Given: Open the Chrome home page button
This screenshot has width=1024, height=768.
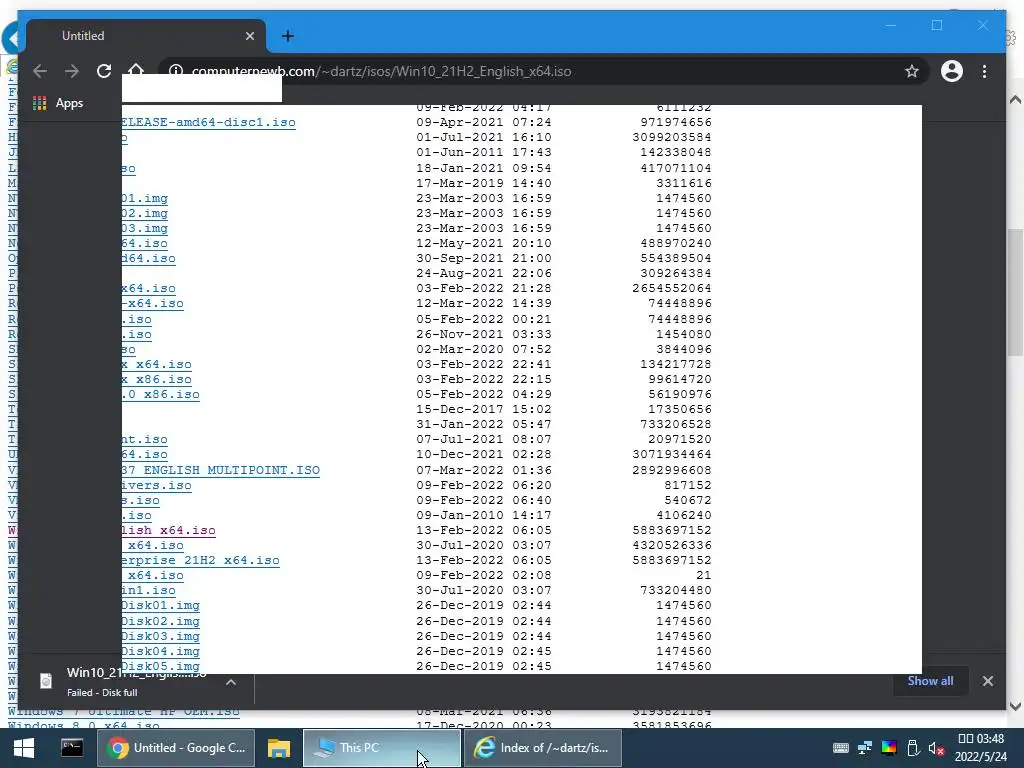Looking at the screenshot, I should (x=136, y=70).
